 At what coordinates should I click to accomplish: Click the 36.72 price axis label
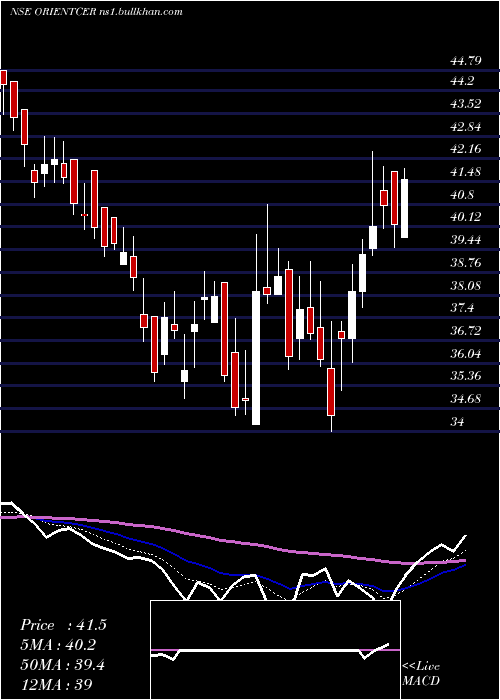click(466, 331)
